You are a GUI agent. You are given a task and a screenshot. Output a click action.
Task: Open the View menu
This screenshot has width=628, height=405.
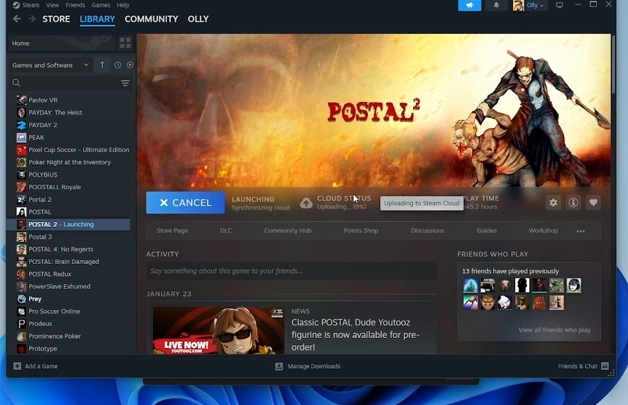(52, 5)
